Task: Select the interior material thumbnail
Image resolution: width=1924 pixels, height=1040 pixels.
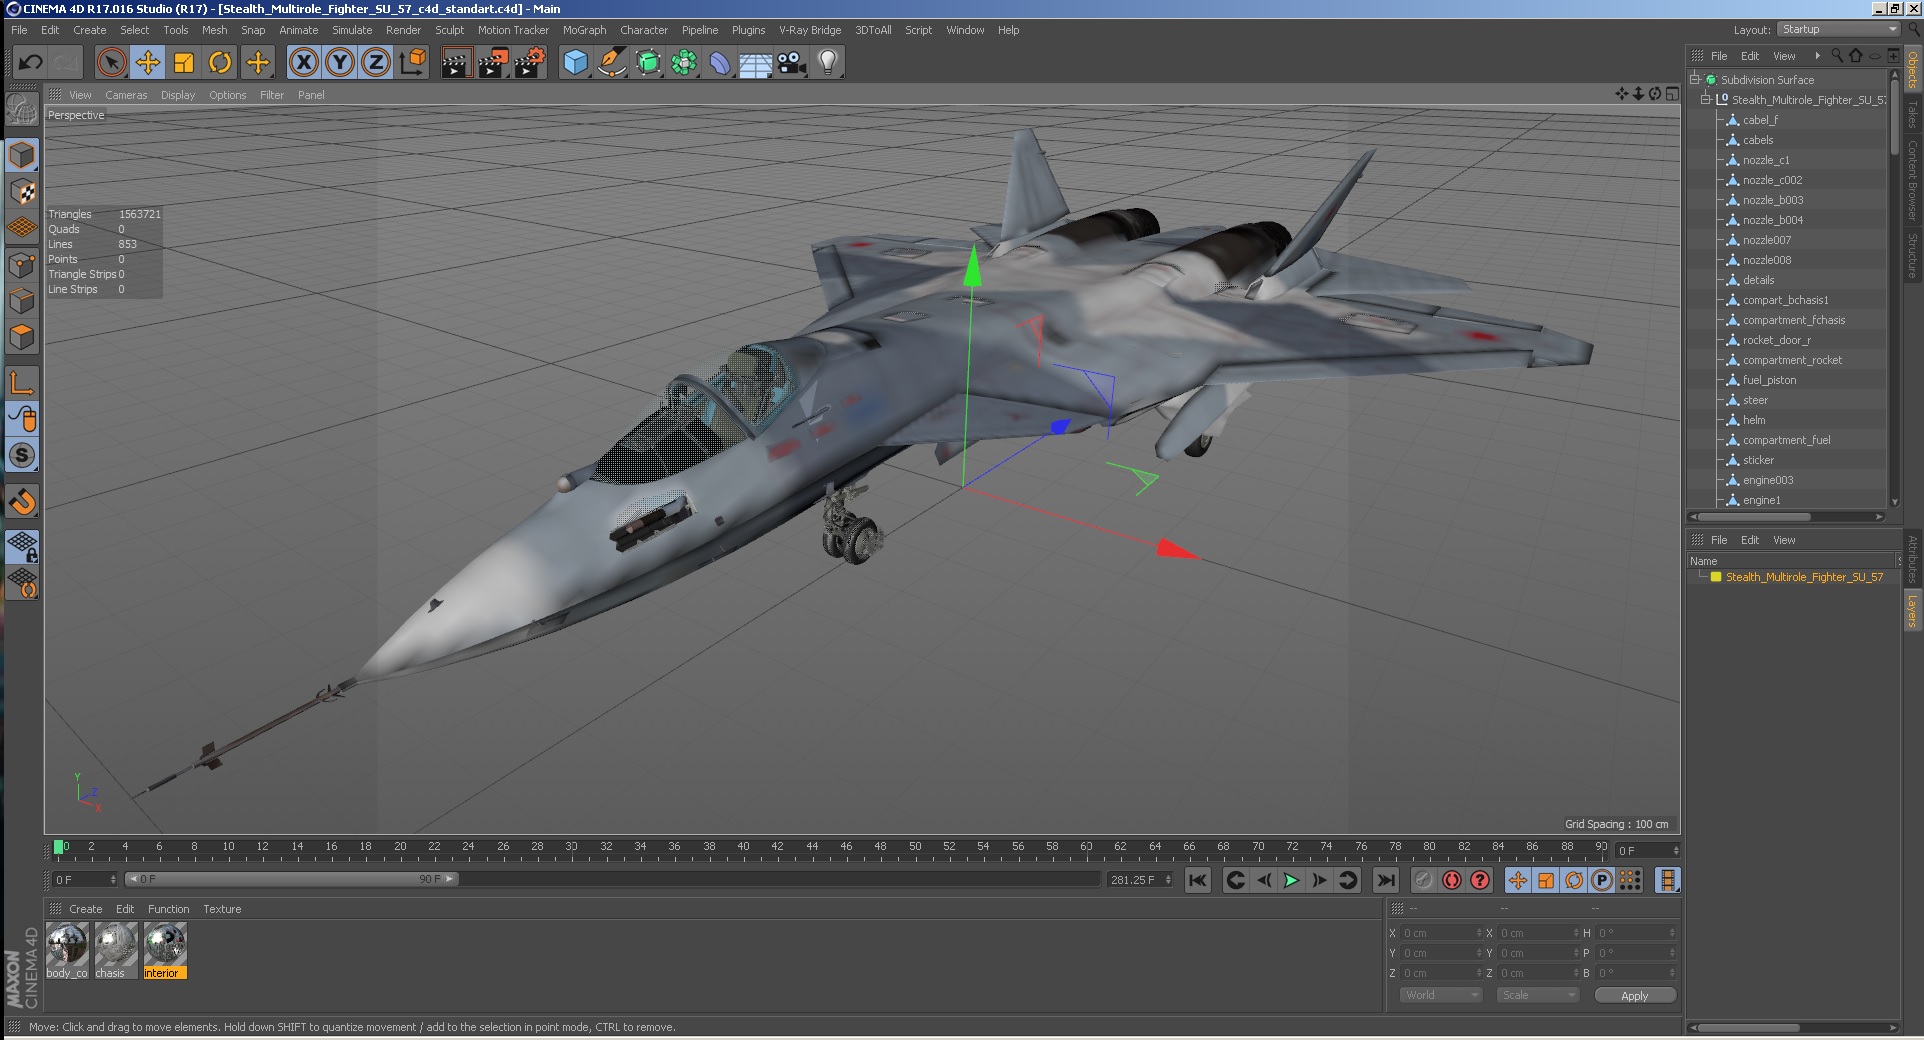Action: point(165,950)
